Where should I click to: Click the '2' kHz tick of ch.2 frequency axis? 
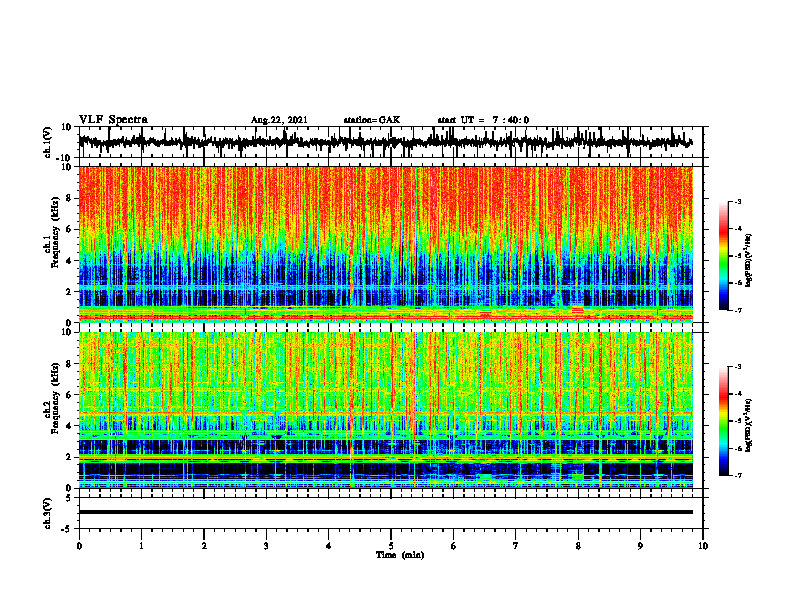tap(69, 457)
